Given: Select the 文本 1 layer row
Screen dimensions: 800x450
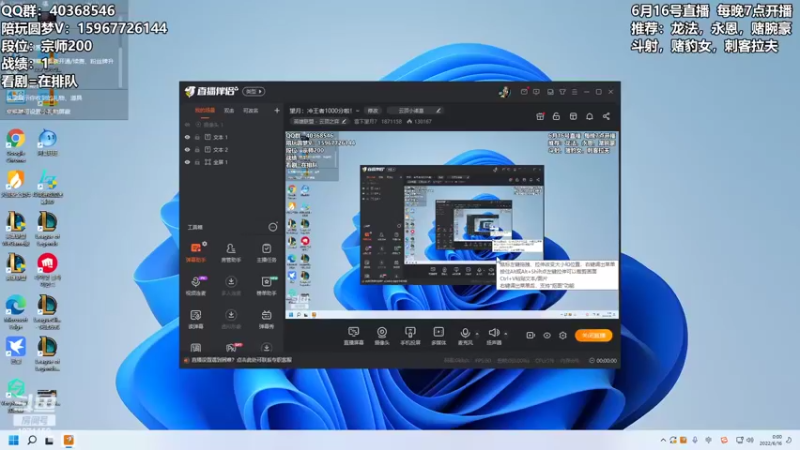Looking at the screenshot, I should point(231,137).
